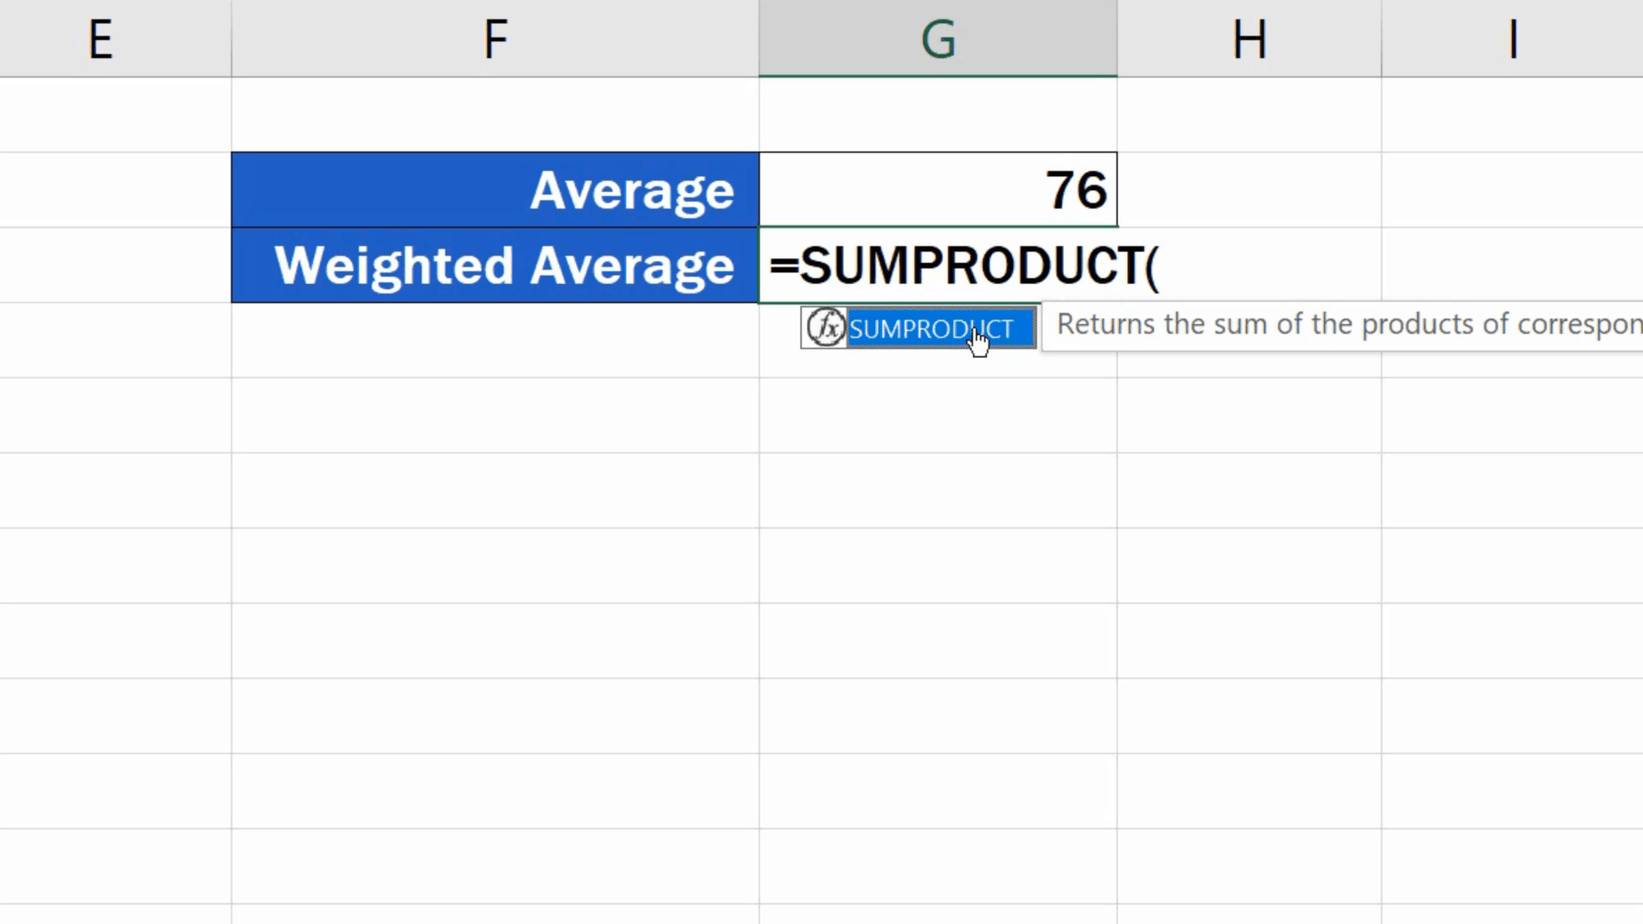Select the empty cell right of Weighted Average formula
Image resolution: width=1643 pixels, height=924 pixels.
(x=1248, y=265)
